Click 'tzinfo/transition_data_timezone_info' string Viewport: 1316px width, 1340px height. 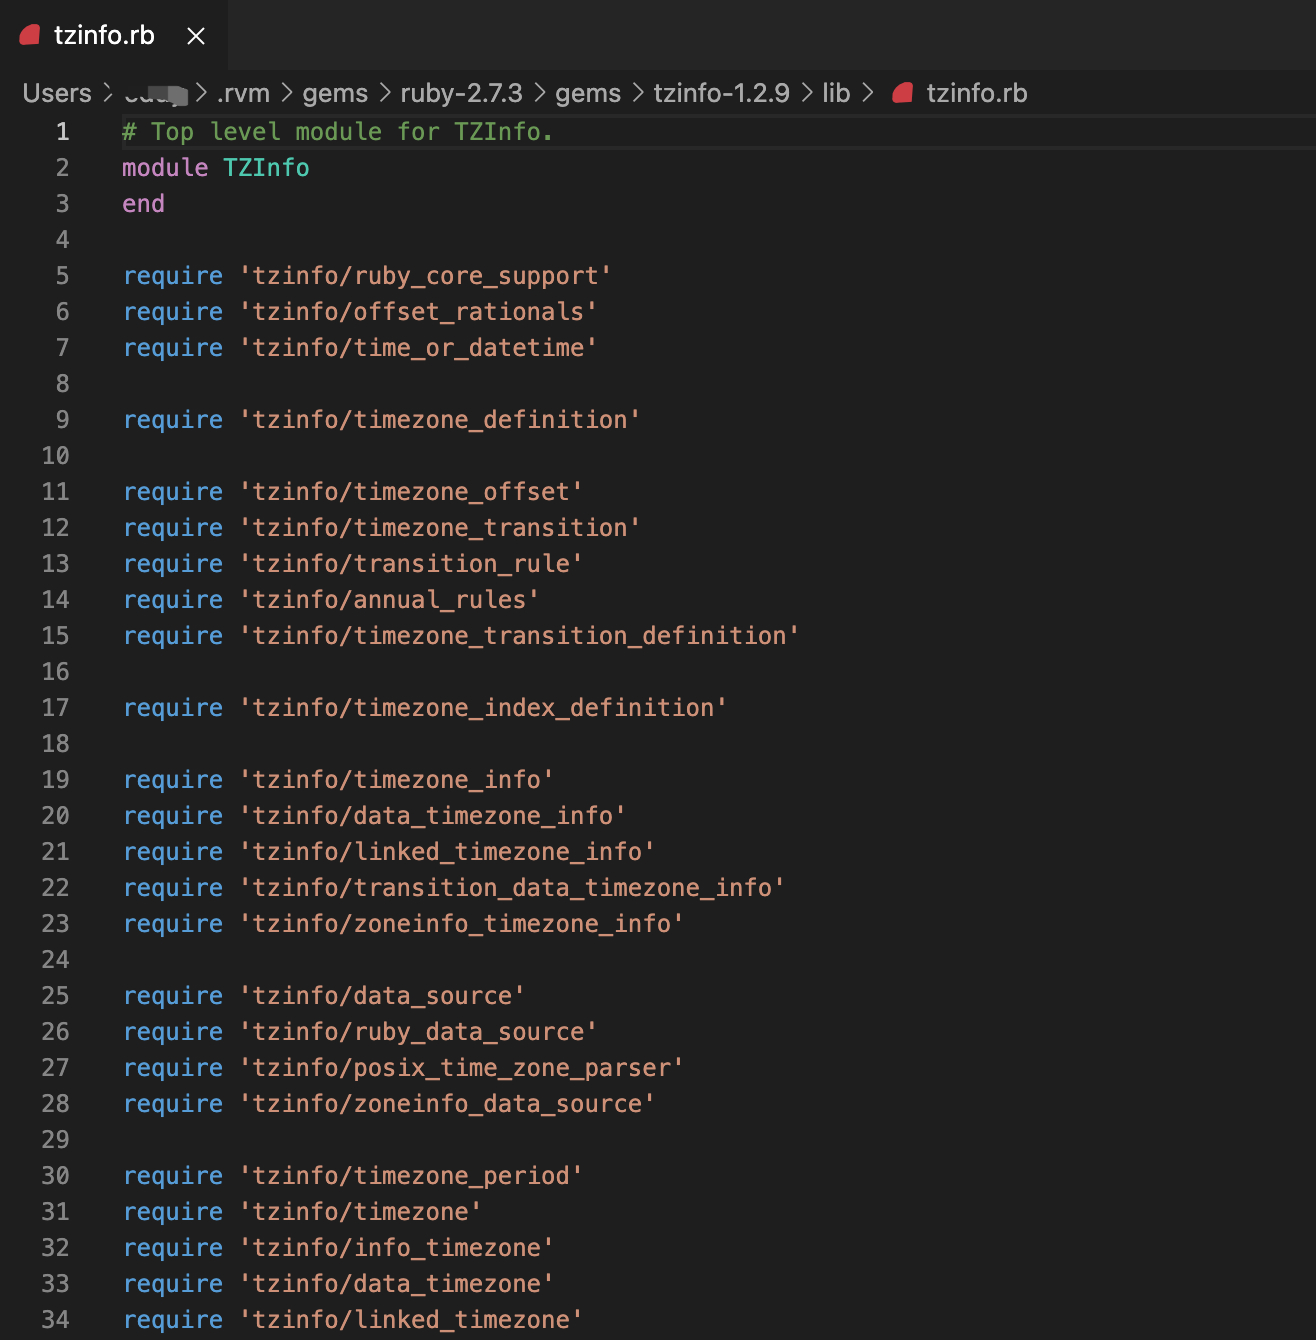click(511, 887)
